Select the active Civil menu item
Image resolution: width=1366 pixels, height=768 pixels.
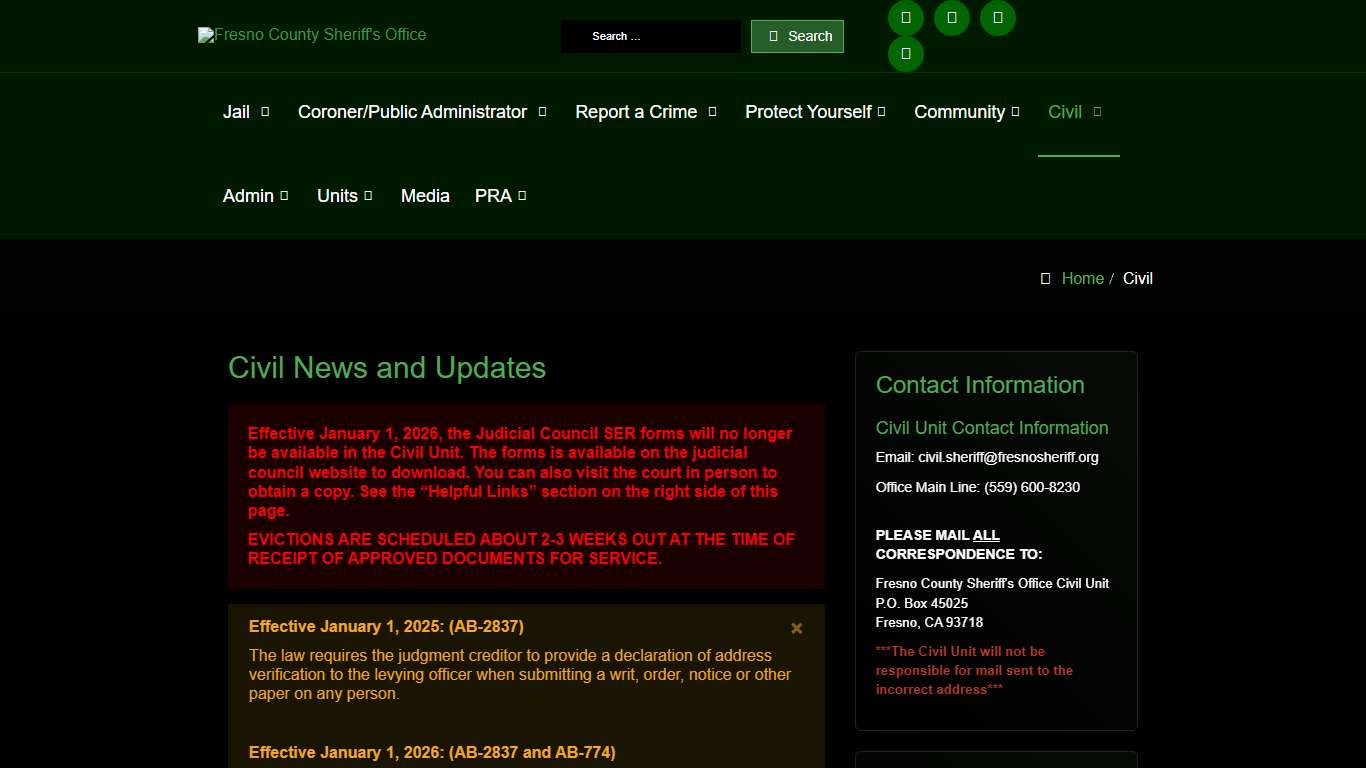[1066, 112]
